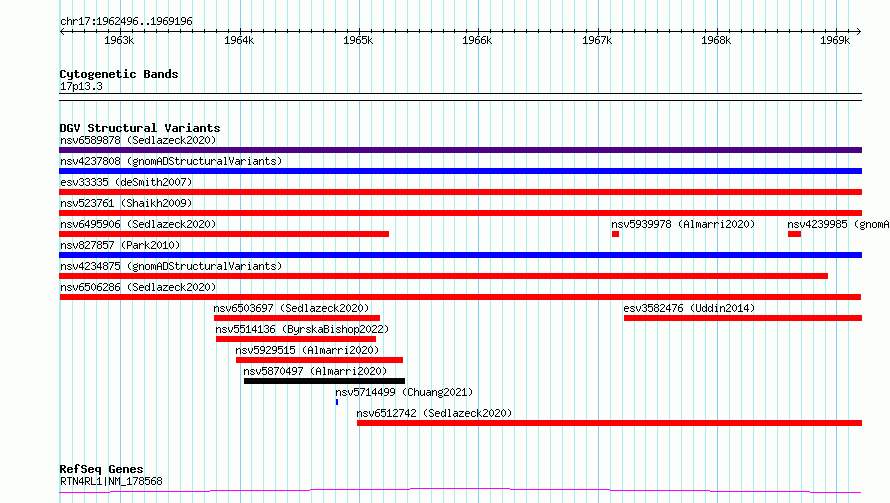The width and height of the screenshot is (890, 503).
Task: Click the DGV Structural Variants track title
Action: click(x=140, y=128)
